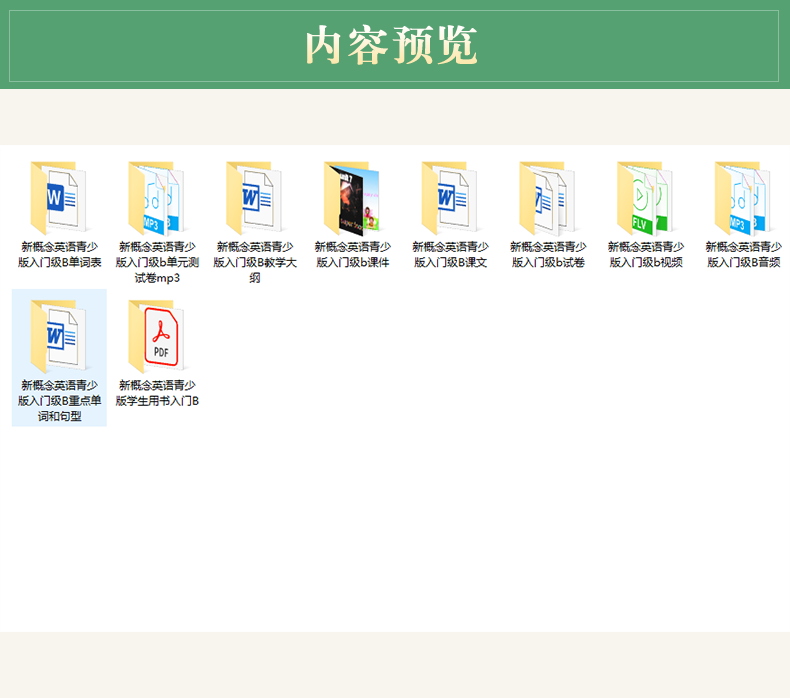Click the label 版入门级B课文
The image size is (790, 698).
pos(450,263)
